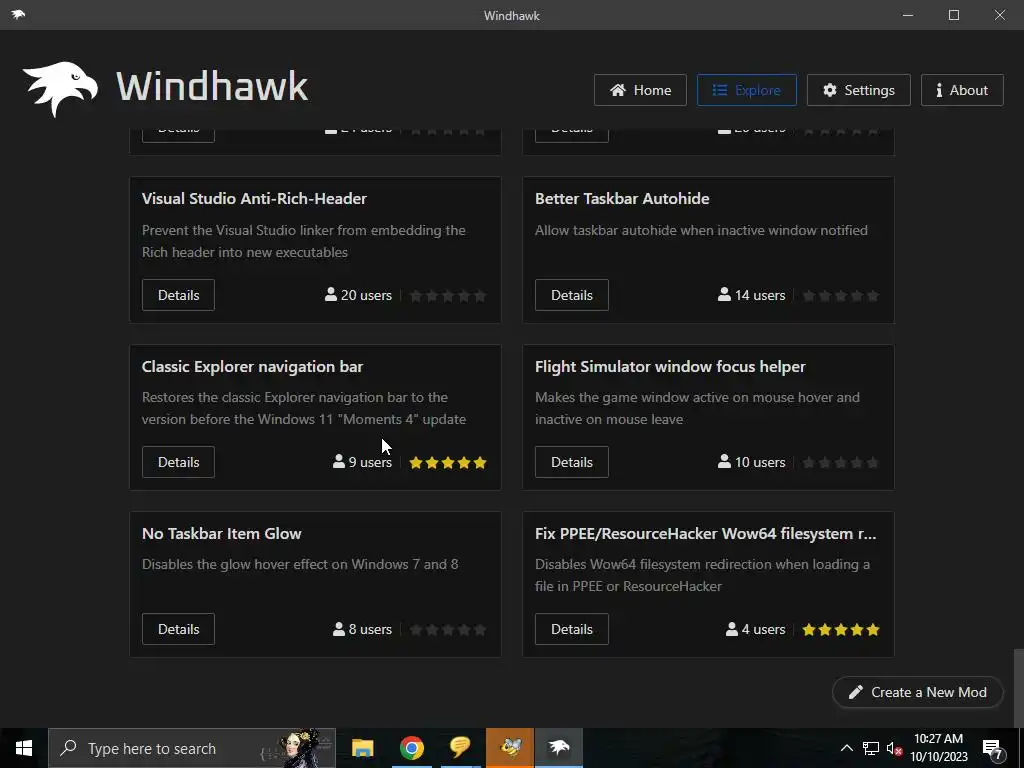Open File Explorer from the taskbar
Screen dimensions: 1024x768
coord(362,748)
